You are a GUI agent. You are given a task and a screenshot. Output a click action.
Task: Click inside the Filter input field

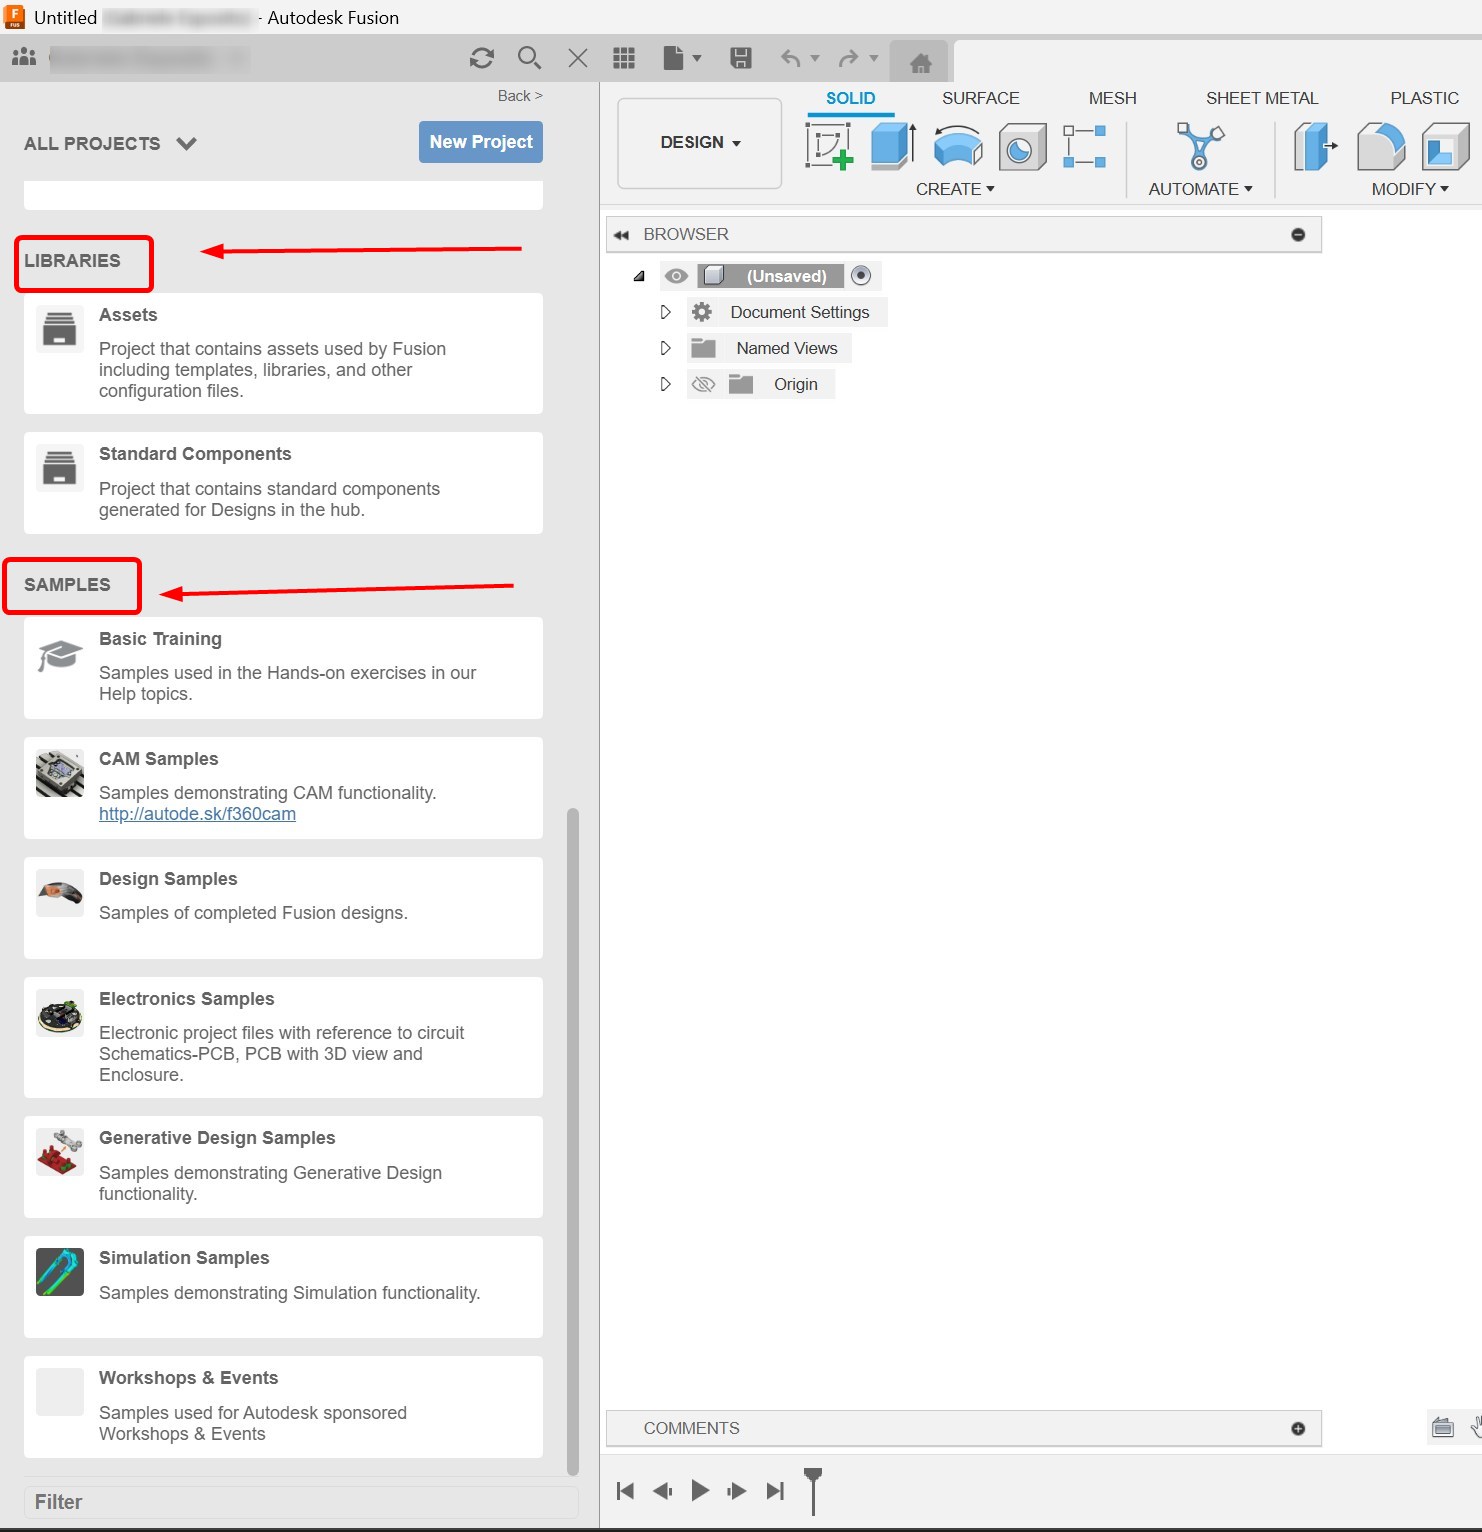(300, 1501)
